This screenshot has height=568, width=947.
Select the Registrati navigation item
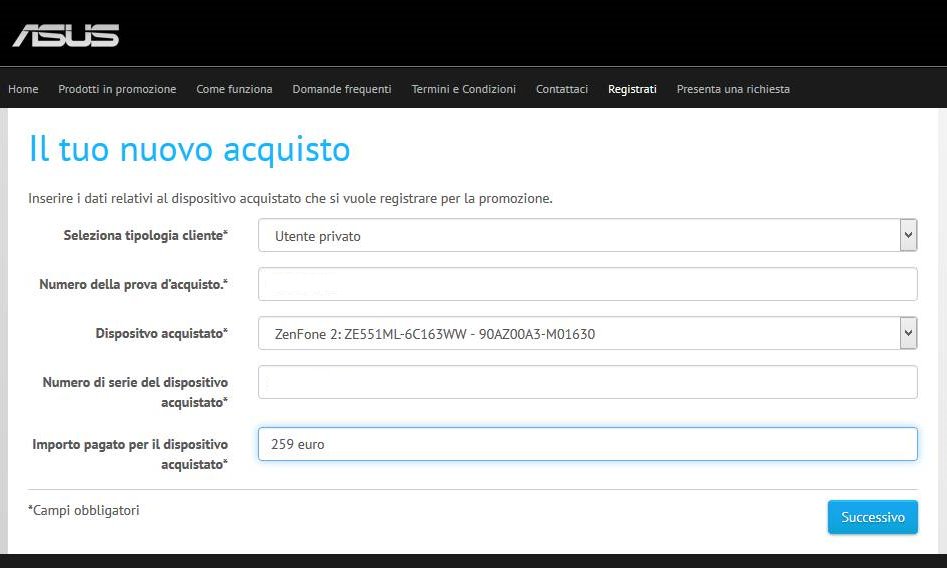coord(632,89)
